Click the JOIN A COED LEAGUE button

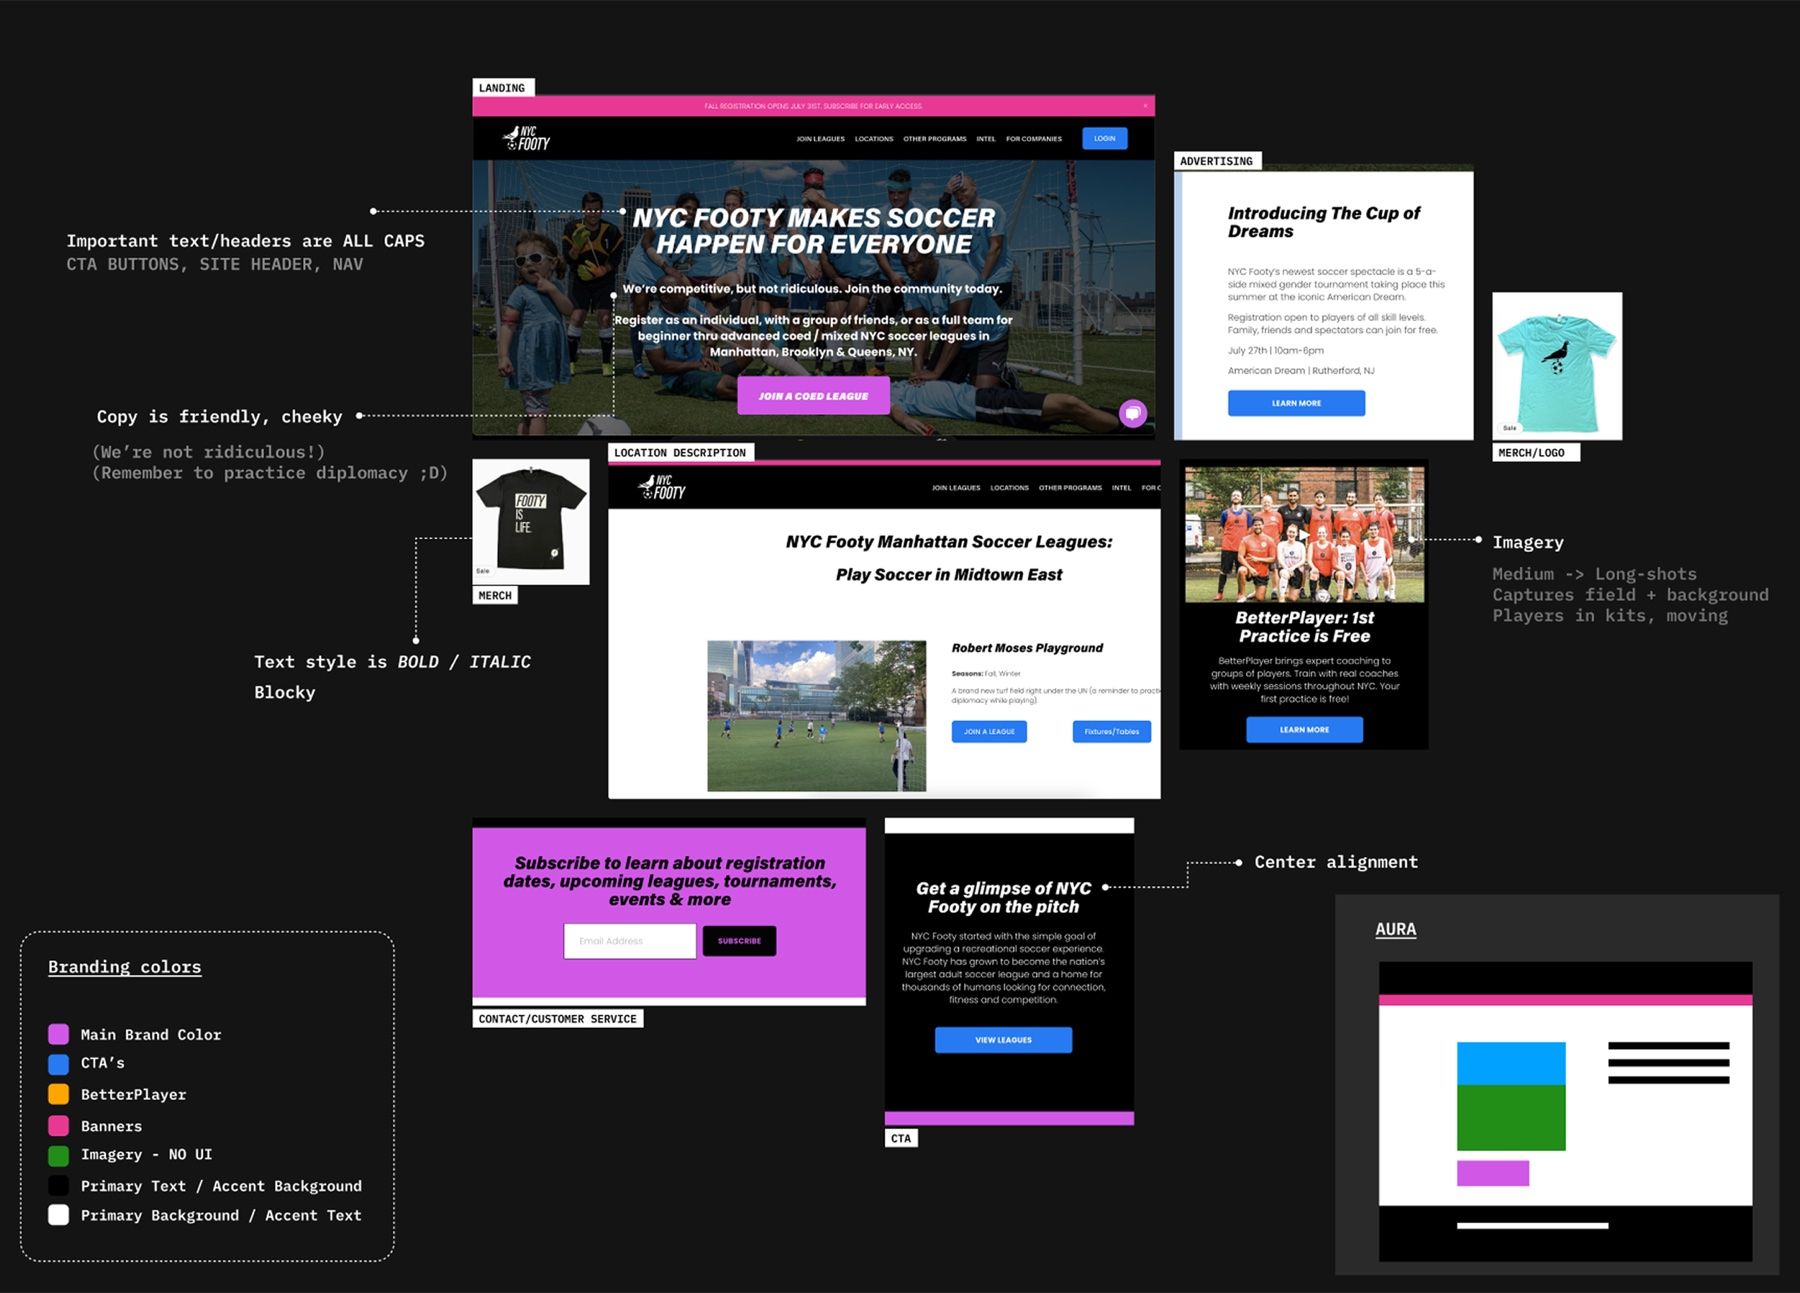813,396
